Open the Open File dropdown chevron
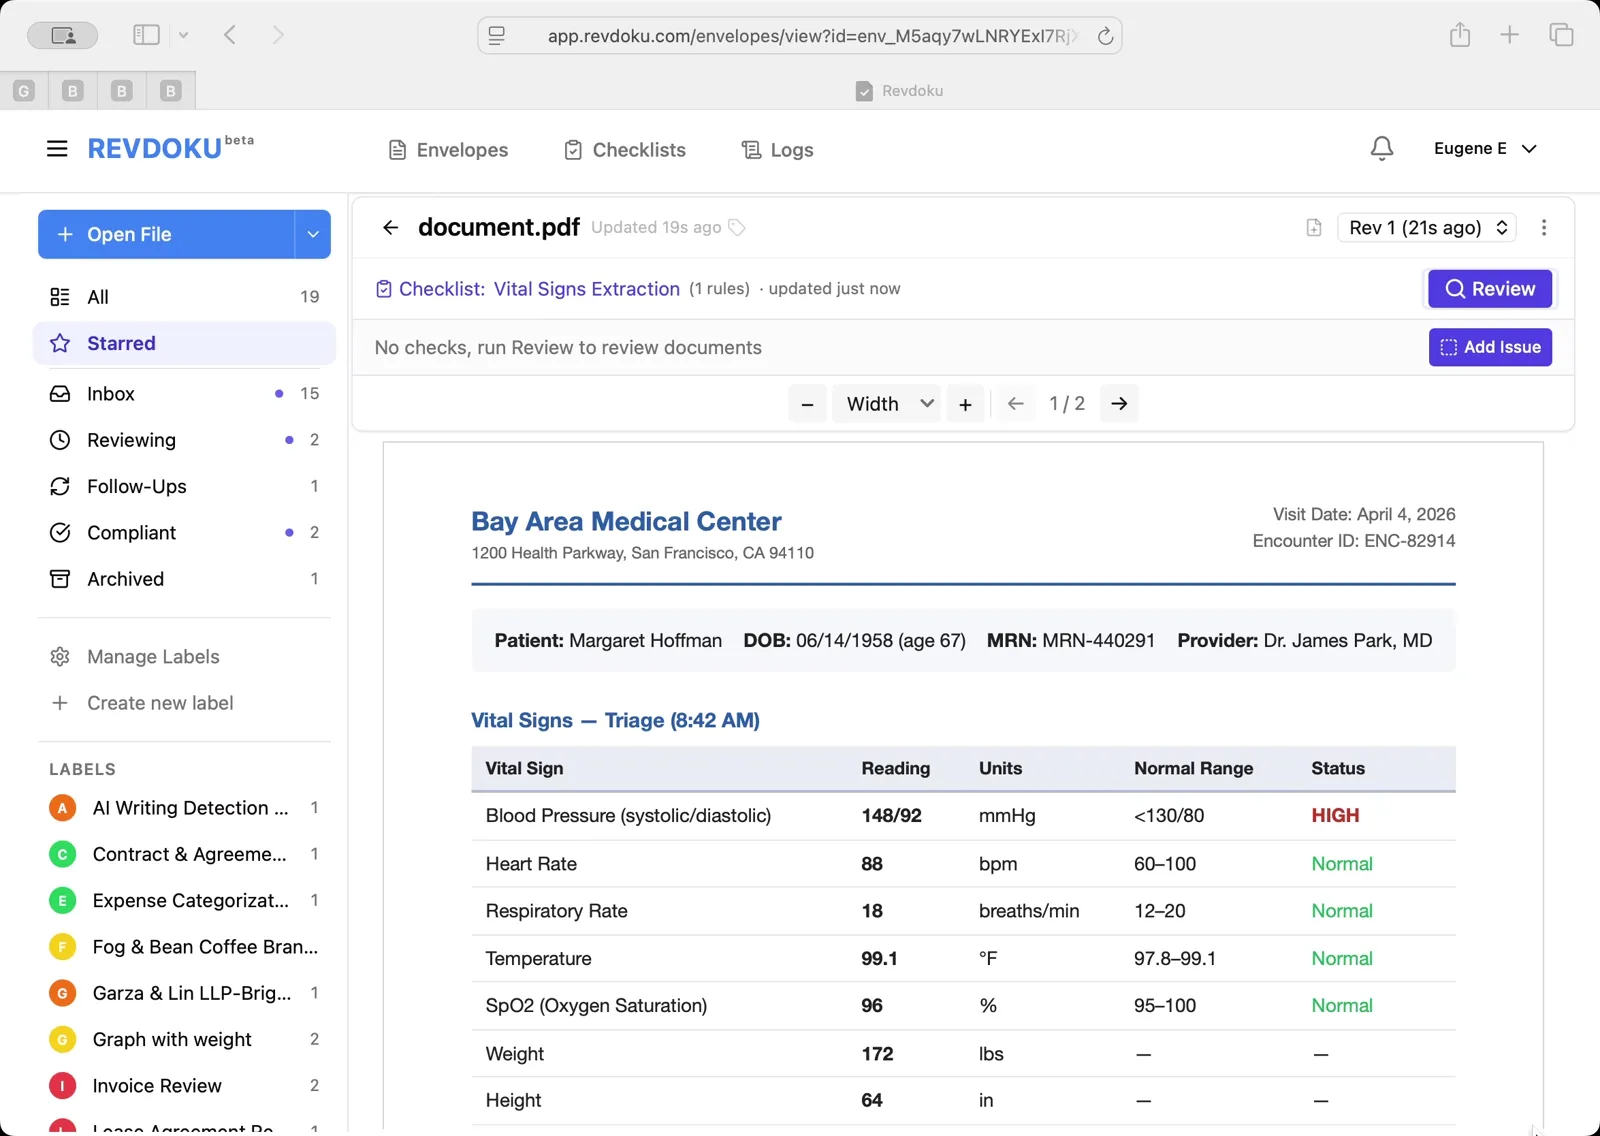The image size is (1600, 1136). (x=312, y=234)
